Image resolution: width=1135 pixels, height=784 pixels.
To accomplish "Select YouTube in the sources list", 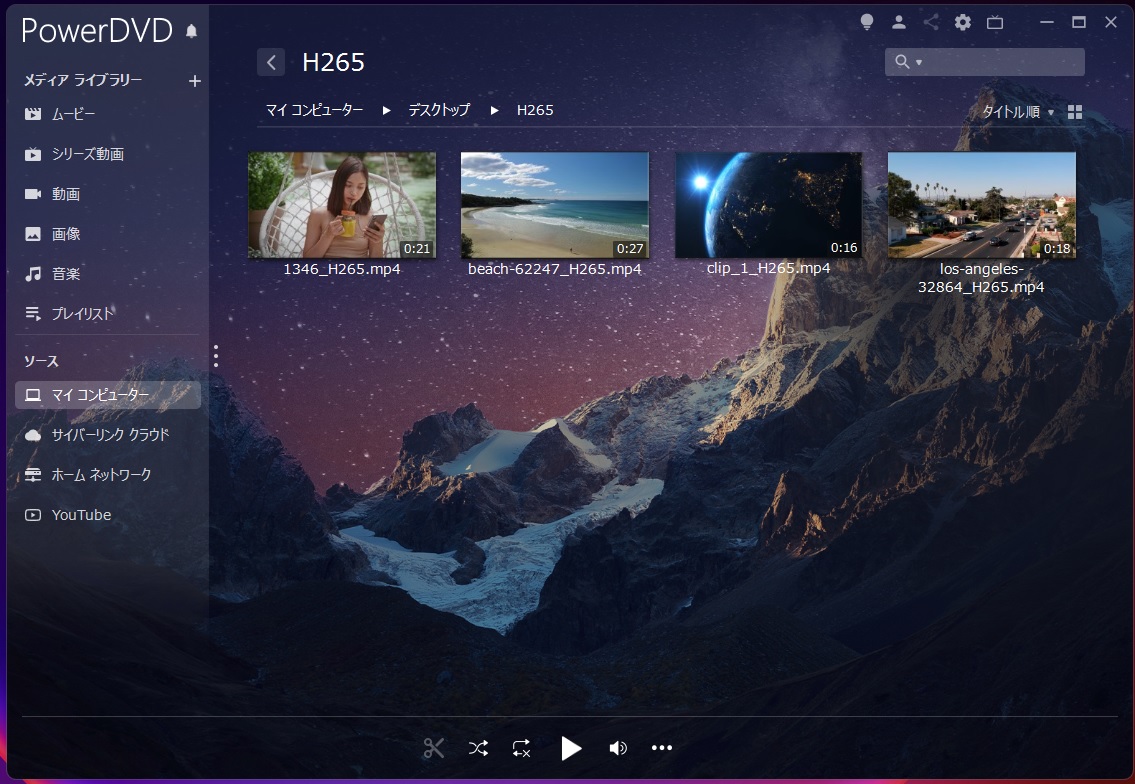I will tap(81, 515).
